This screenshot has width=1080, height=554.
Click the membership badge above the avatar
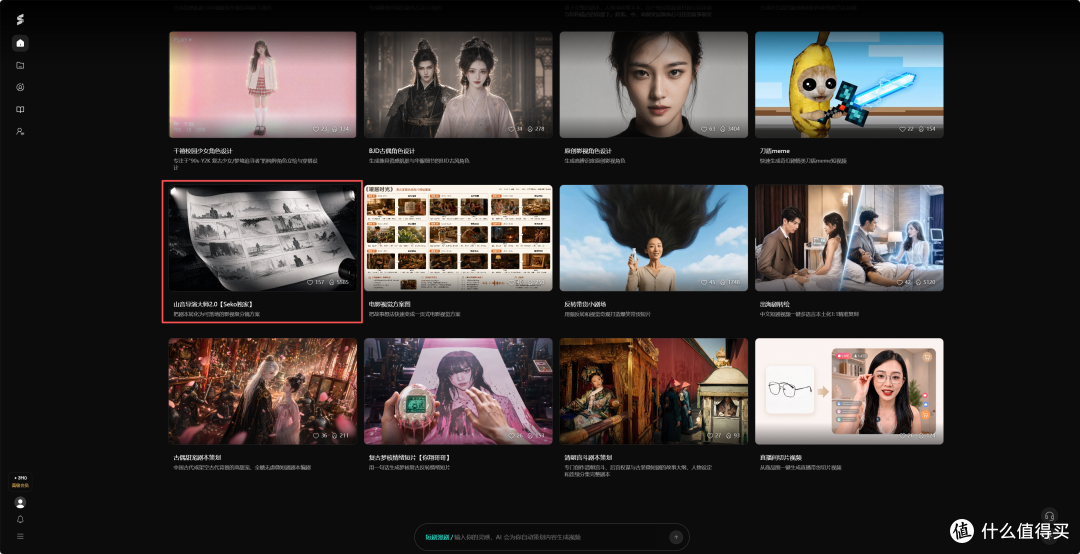pyautogui.click(x=20, y=481)
